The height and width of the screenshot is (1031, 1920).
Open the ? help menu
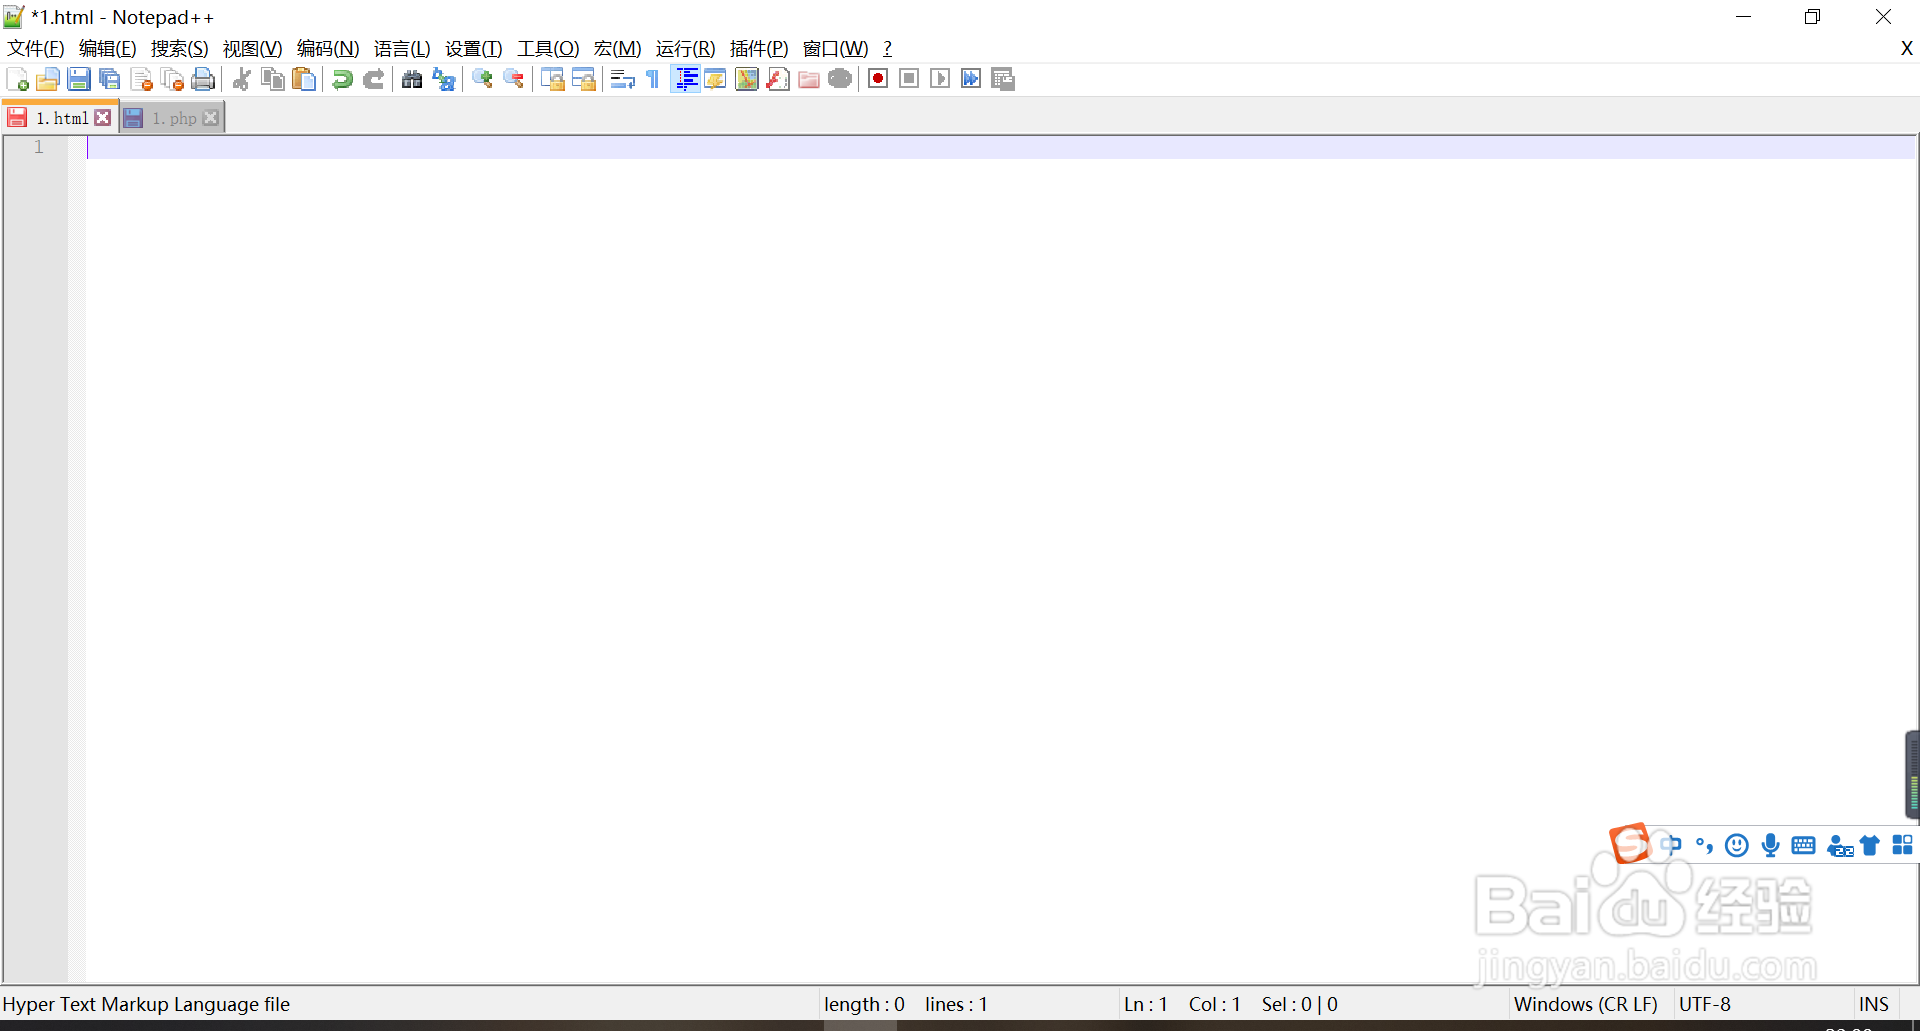(887, 49)
